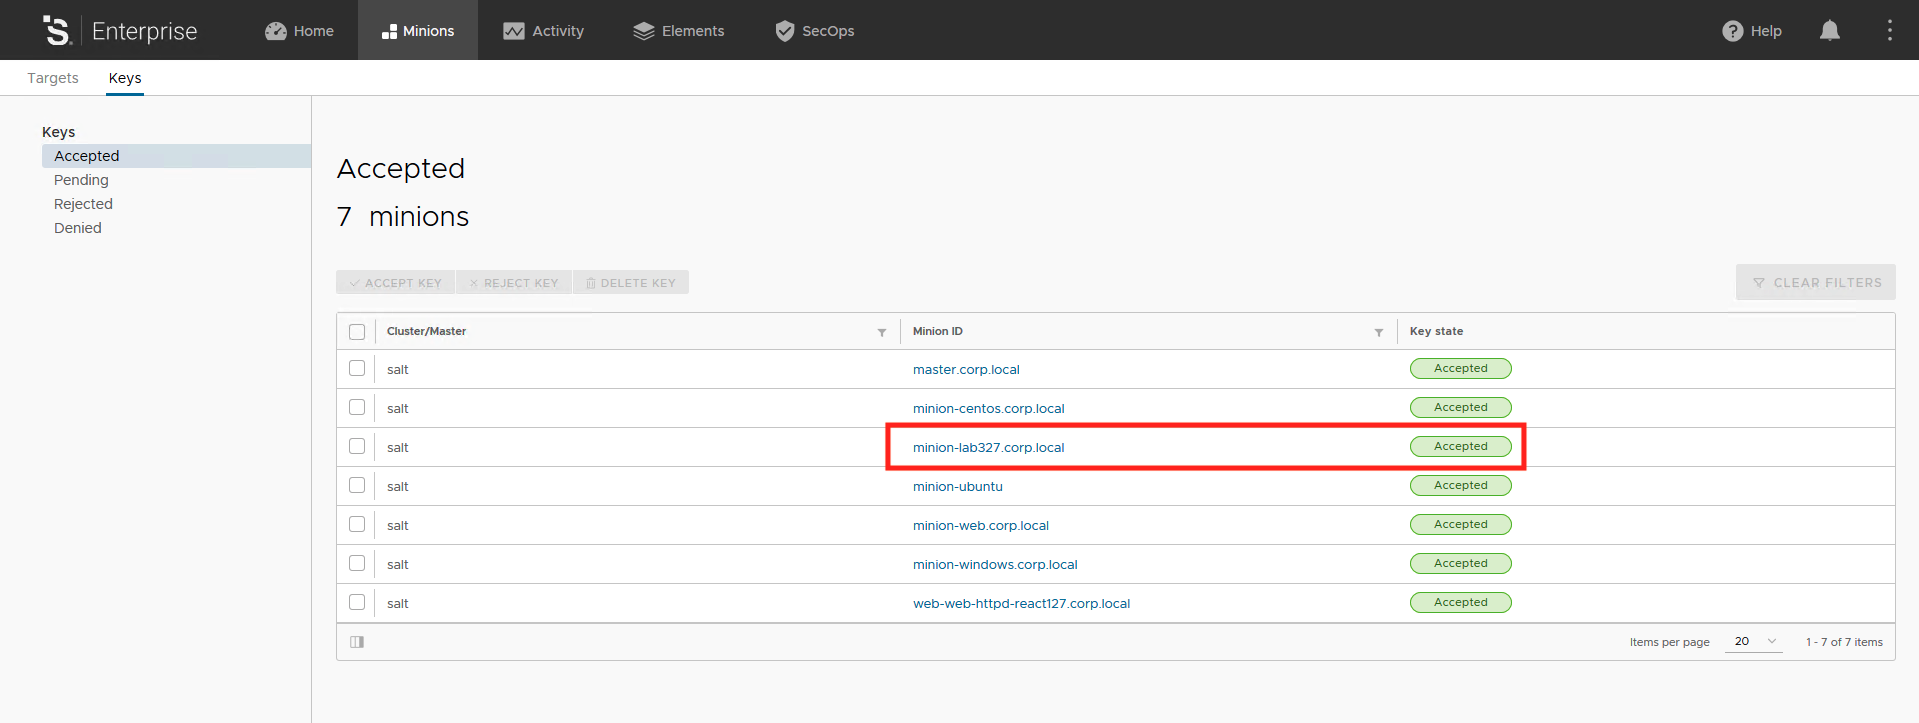The image size is (1919, 723).
Task: Open the minion-centos.corp.local link
Action: click(x=988, y=409)
